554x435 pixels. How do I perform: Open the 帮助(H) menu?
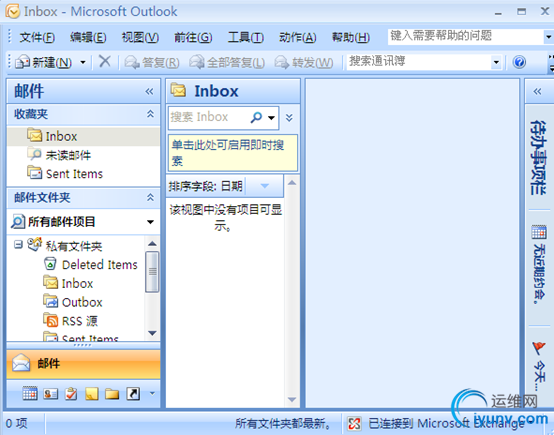(350, 37)
